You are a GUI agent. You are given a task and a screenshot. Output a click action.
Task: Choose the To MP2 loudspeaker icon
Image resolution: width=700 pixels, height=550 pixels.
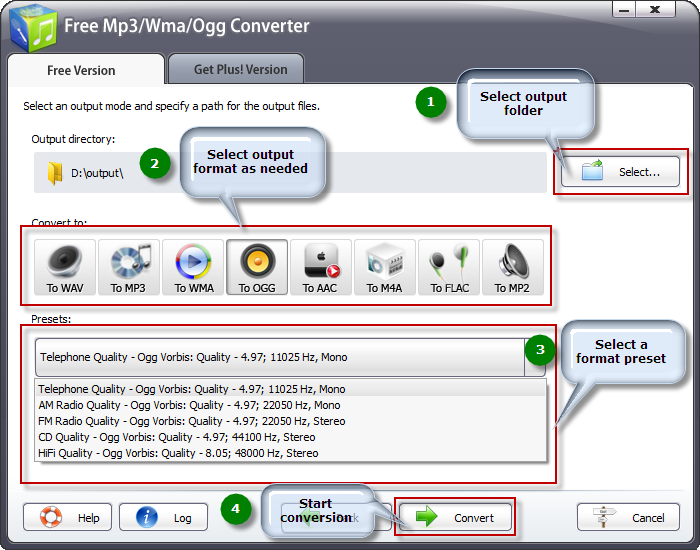click(x=512, y=267)
